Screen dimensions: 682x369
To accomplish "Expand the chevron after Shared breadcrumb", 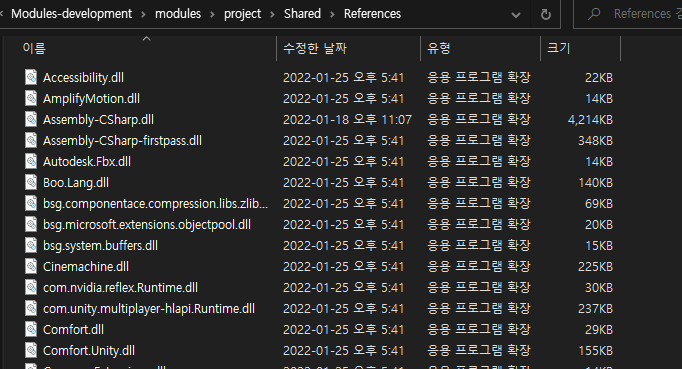I will [x=332, y=14].
